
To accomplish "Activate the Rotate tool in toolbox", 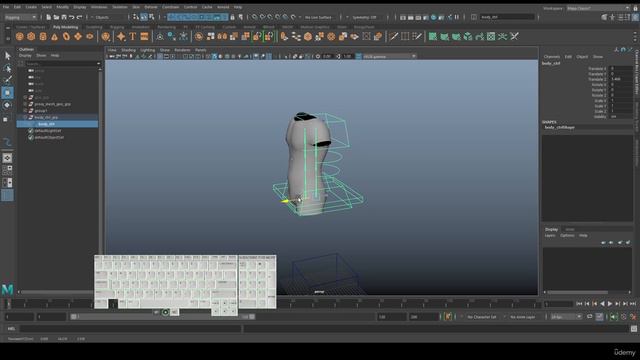I will 7,105.
